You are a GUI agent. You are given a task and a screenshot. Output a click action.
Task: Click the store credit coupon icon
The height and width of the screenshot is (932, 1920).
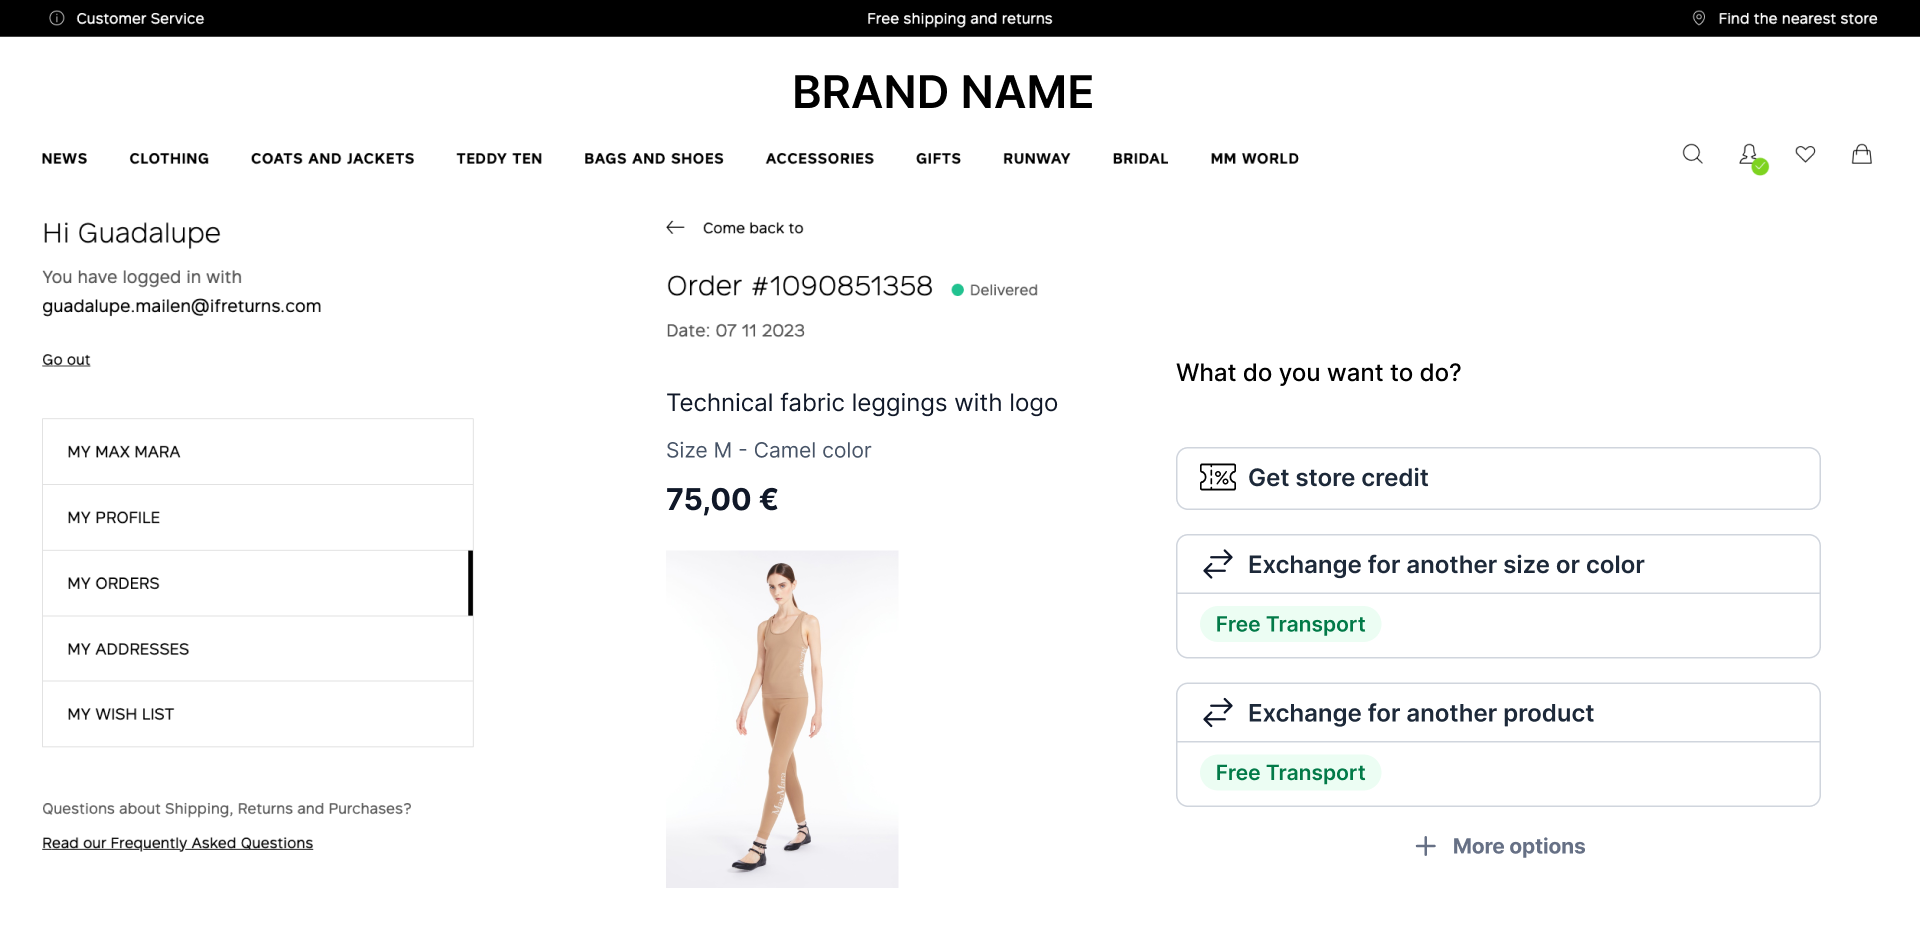tap(1217, 478)
